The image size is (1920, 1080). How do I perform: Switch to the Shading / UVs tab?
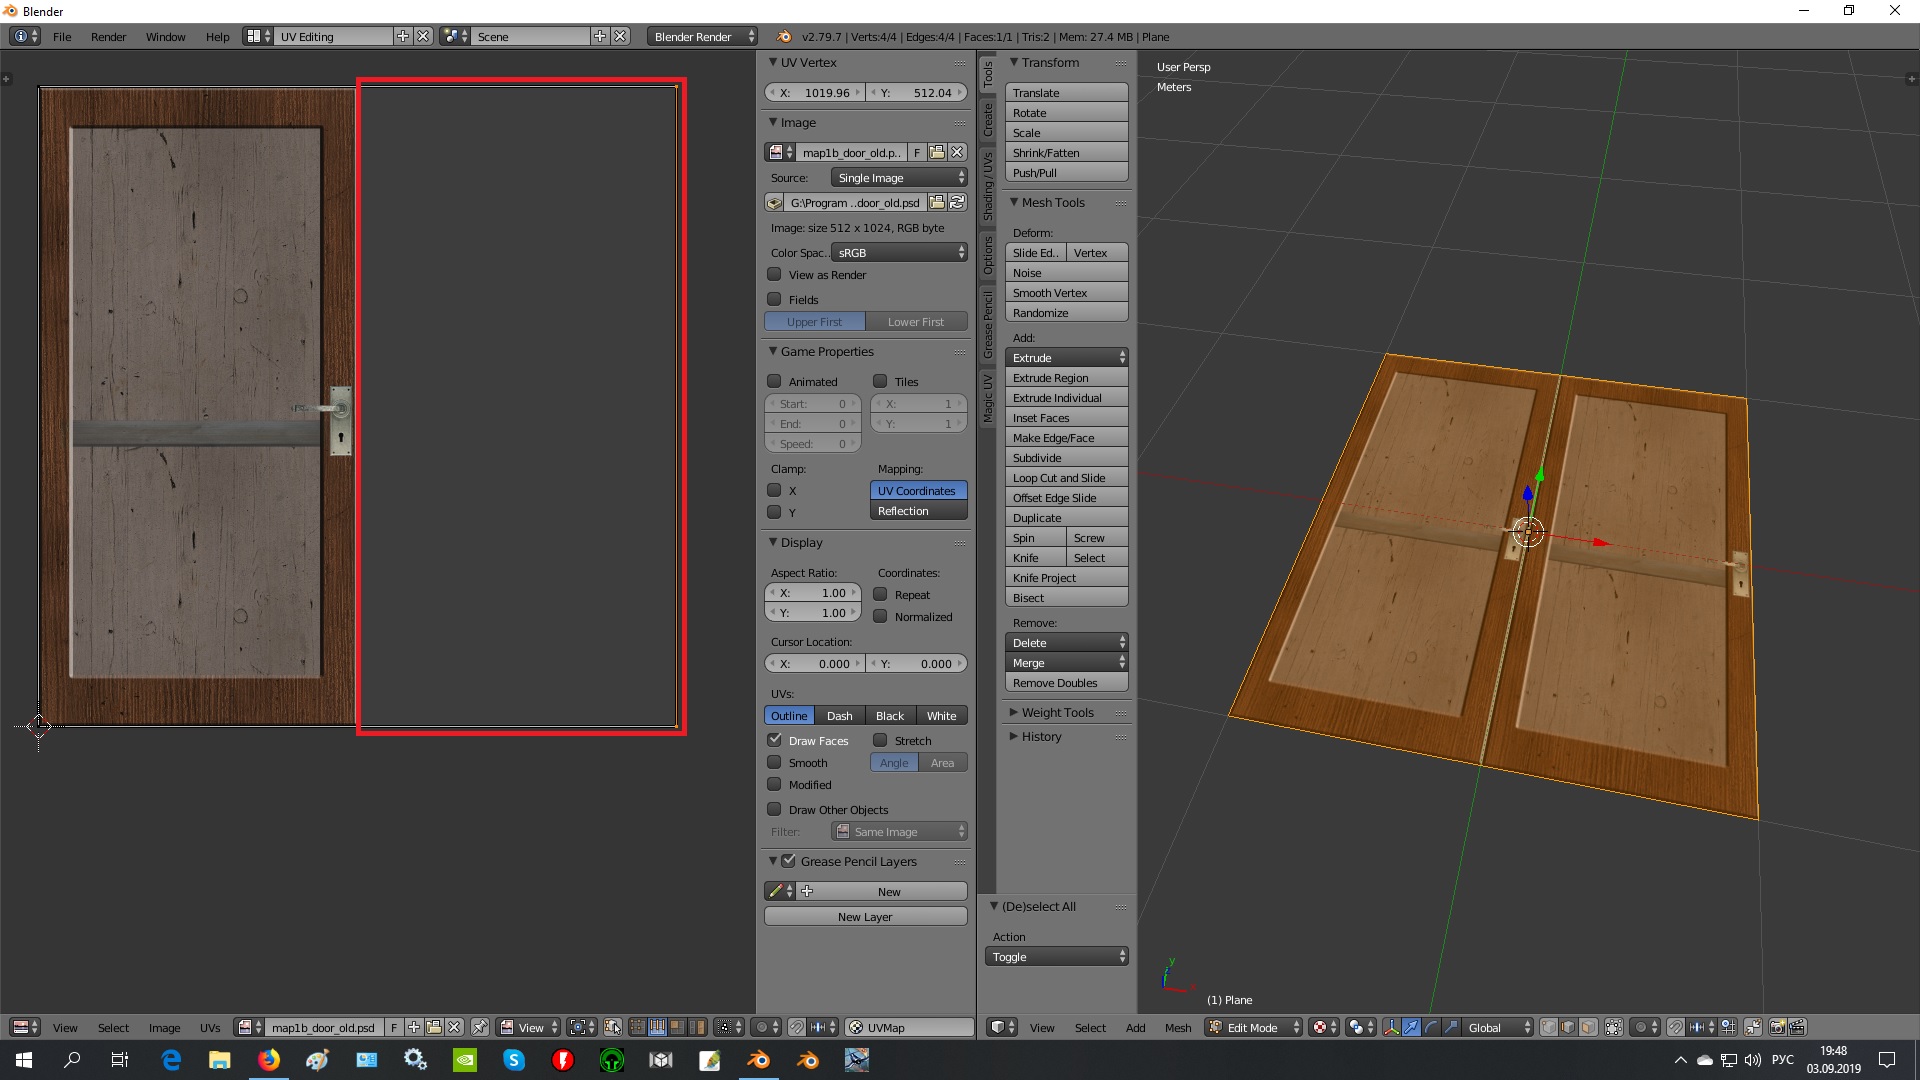(x=988, y=187)
